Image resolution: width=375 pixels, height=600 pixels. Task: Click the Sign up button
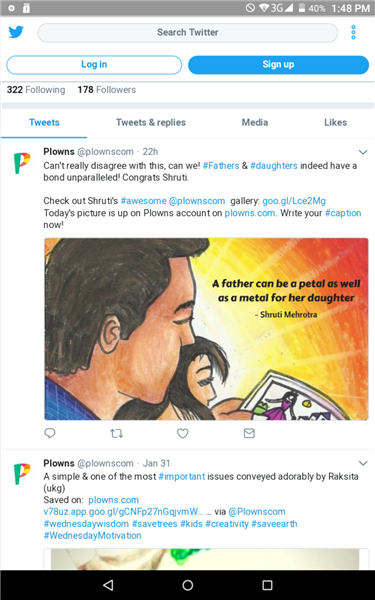[278, 65]
